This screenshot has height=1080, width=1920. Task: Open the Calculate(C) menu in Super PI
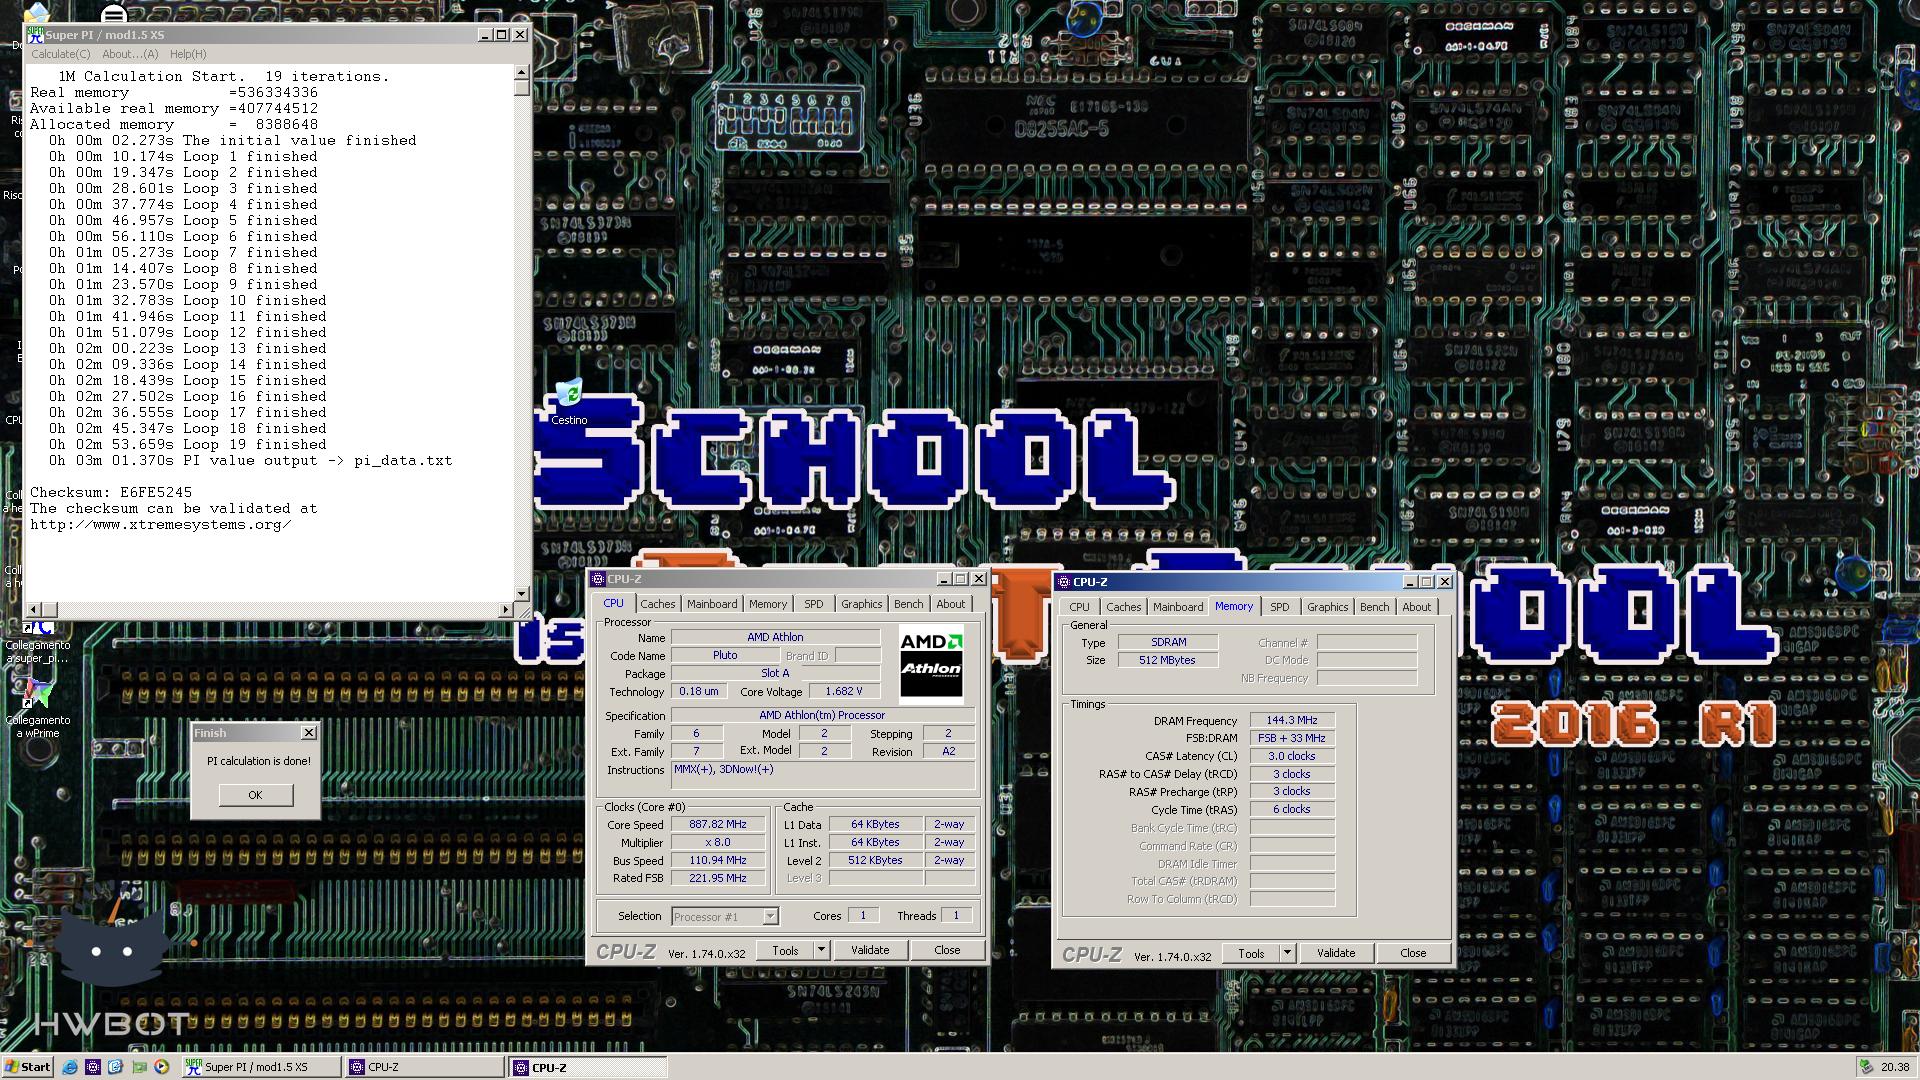pos(61,54)
